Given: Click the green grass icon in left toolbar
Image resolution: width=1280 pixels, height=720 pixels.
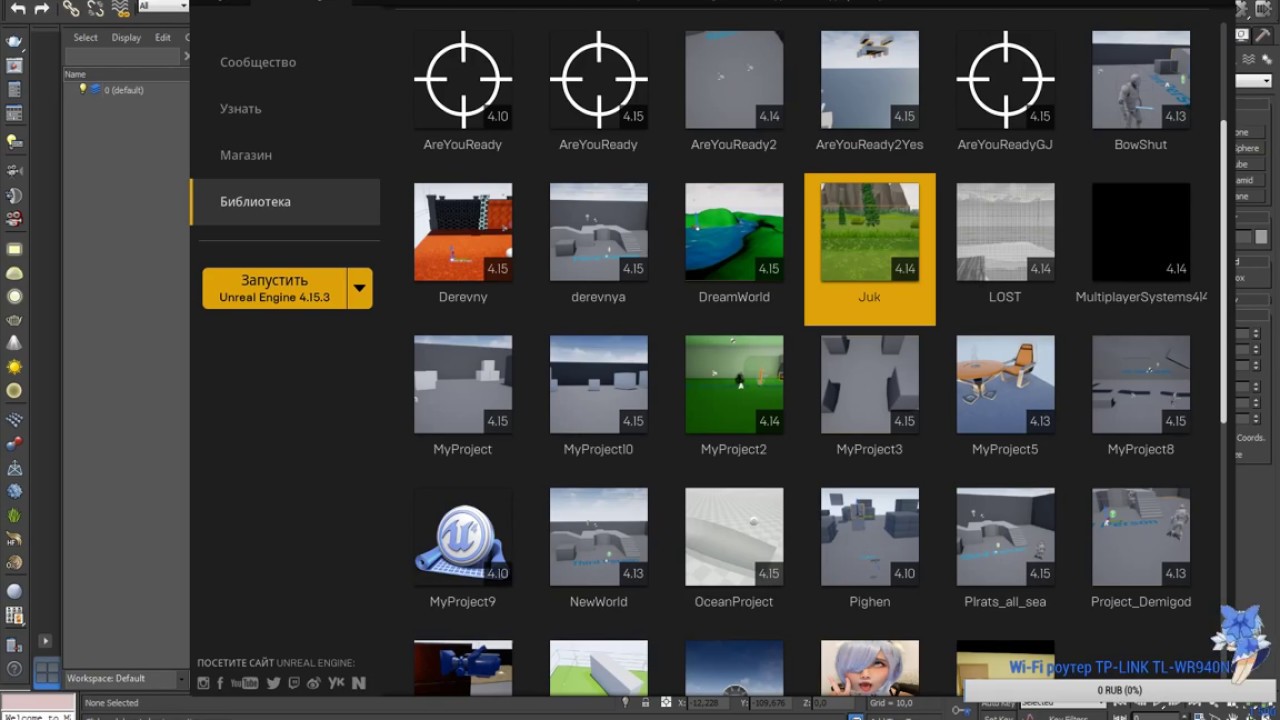Looking at the screenshot, I should 14,516.
